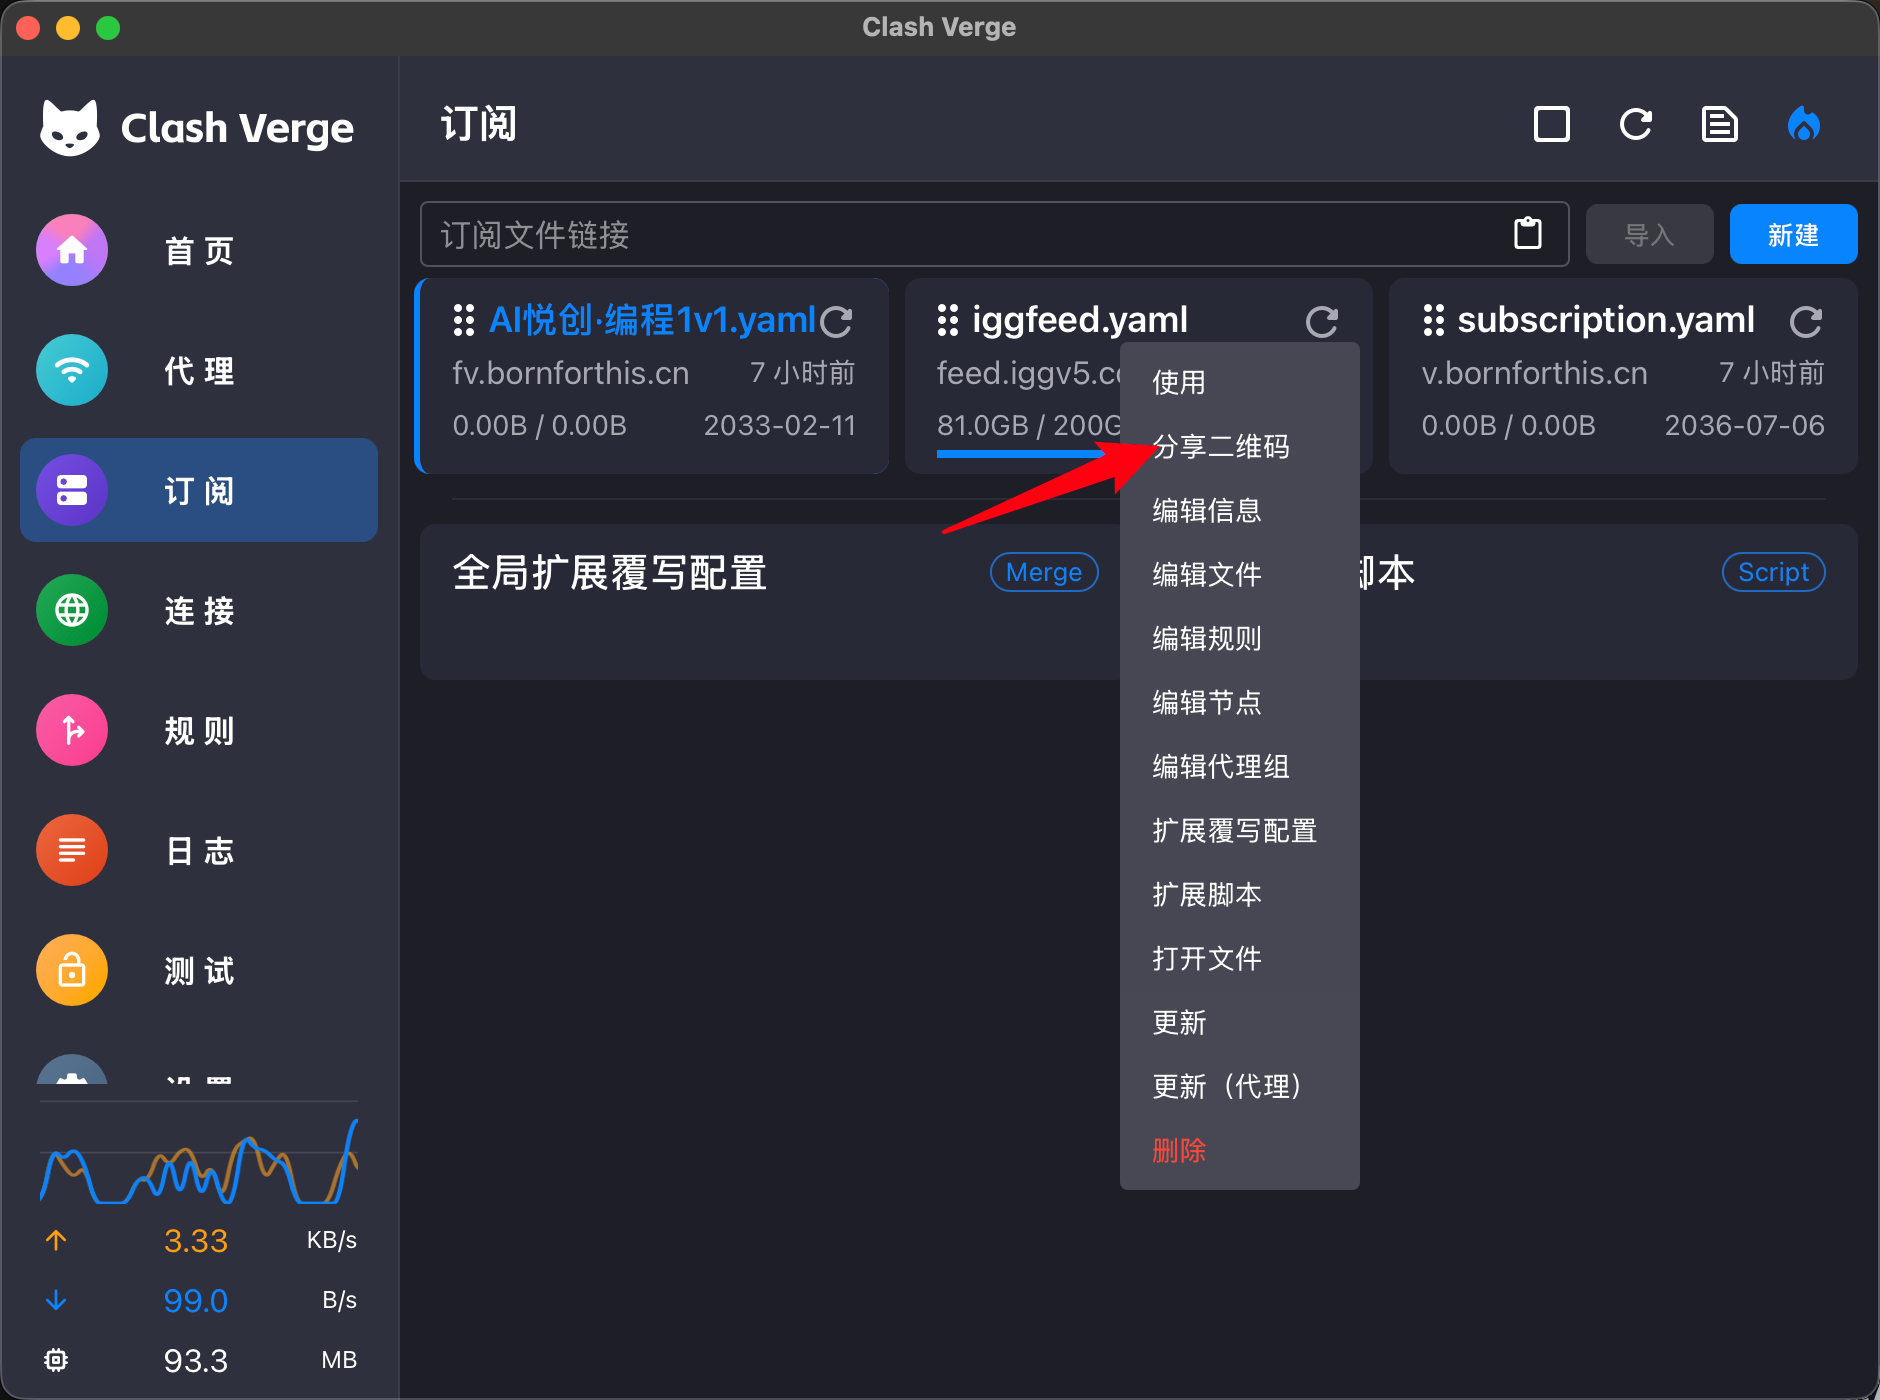Click the Script badge
Screen dimensions: 1880x1400
tap(1773, 572)
